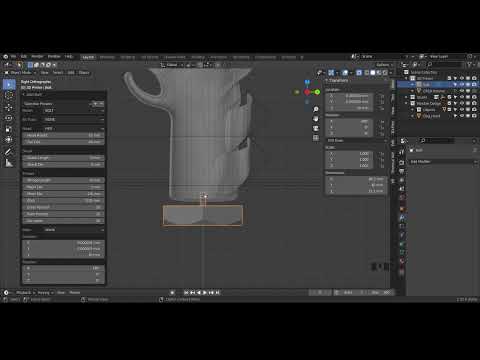Open the timeline Marker menu
The height and width of the screenshot is (360, 480).
click(75, 293)
